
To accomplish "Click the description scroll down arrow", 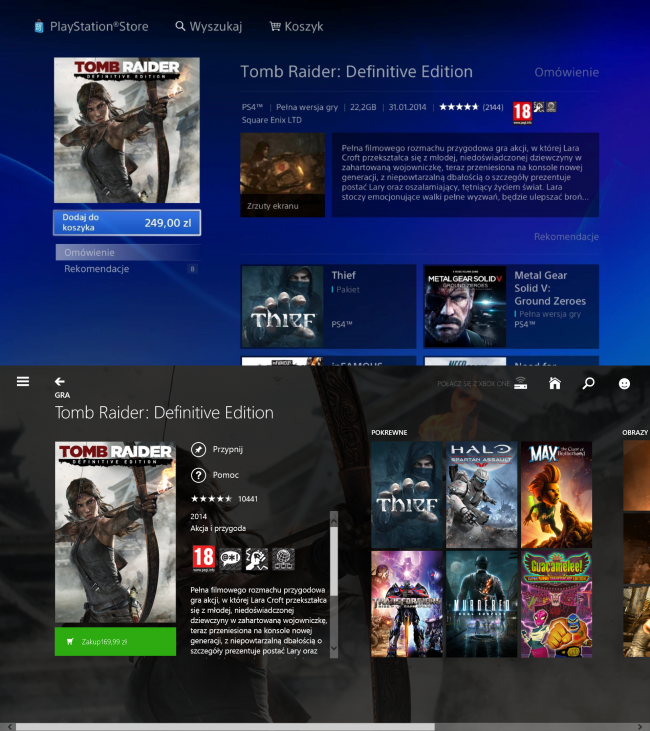I will click(333, 648).
